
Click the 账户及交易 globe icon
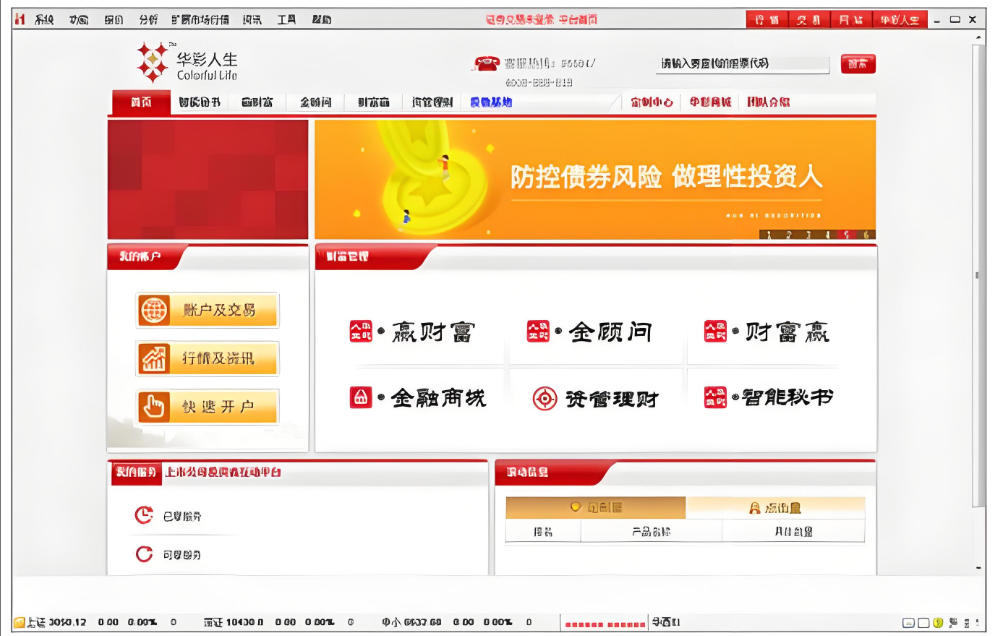[155, 309]
